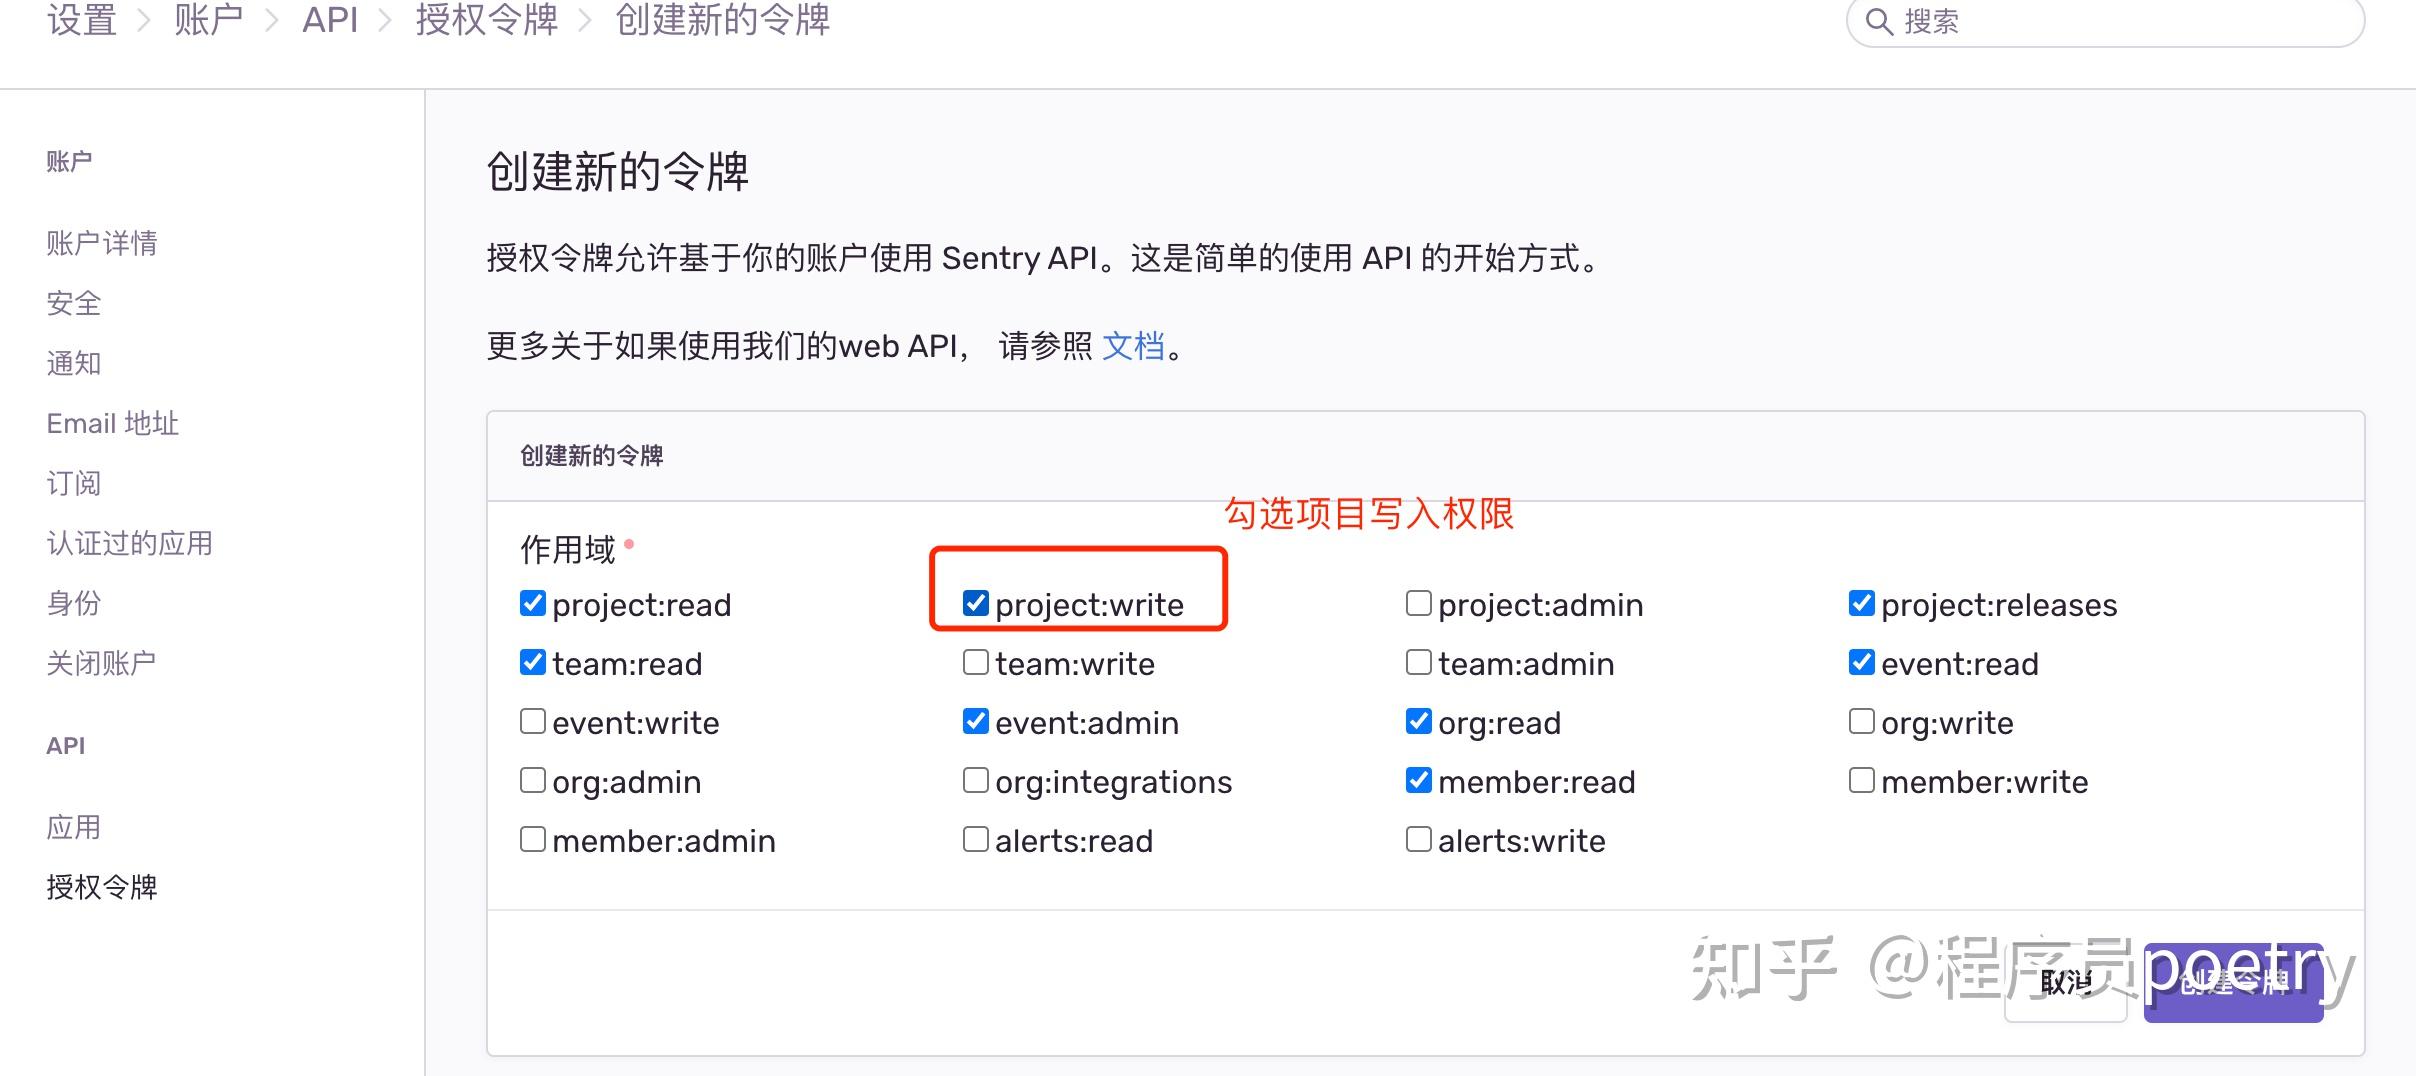This screenshot has width=2416, height=1076.
Task: Click the 取消 cancel button
Action: [2066, 982]
